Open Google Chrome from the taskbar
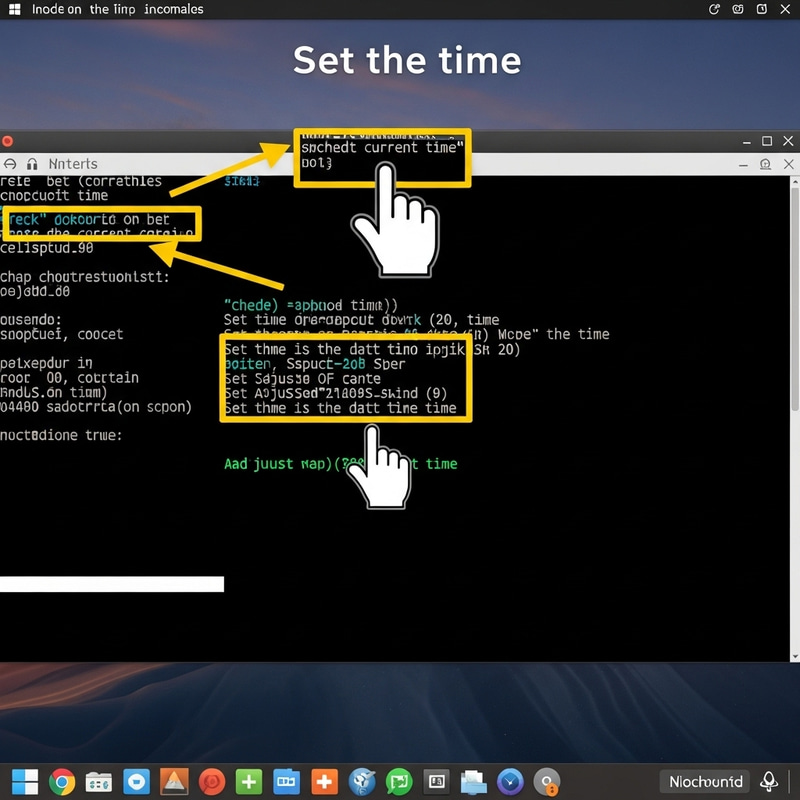 coord(60,781)
